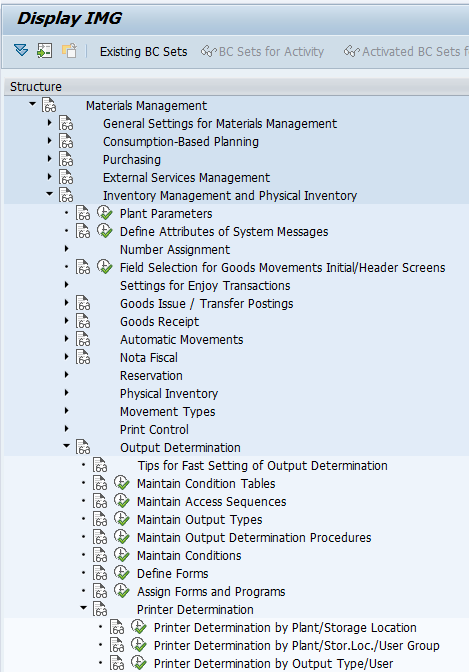469x672 pixels.
Task: Expand the Purchasing node
Action: pos(50,159)
